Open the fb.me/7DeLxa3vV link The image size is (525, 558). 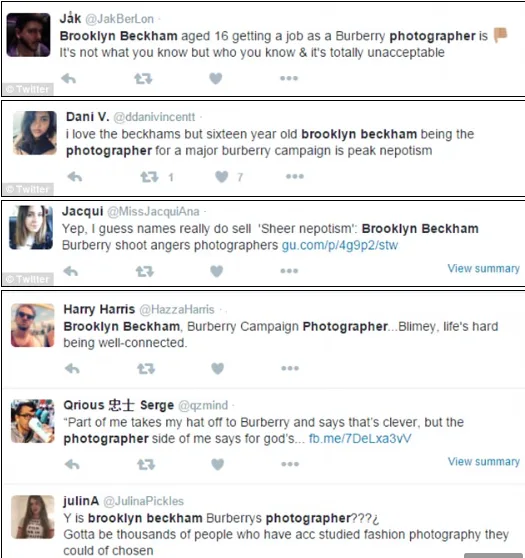(x=360, y=438)
